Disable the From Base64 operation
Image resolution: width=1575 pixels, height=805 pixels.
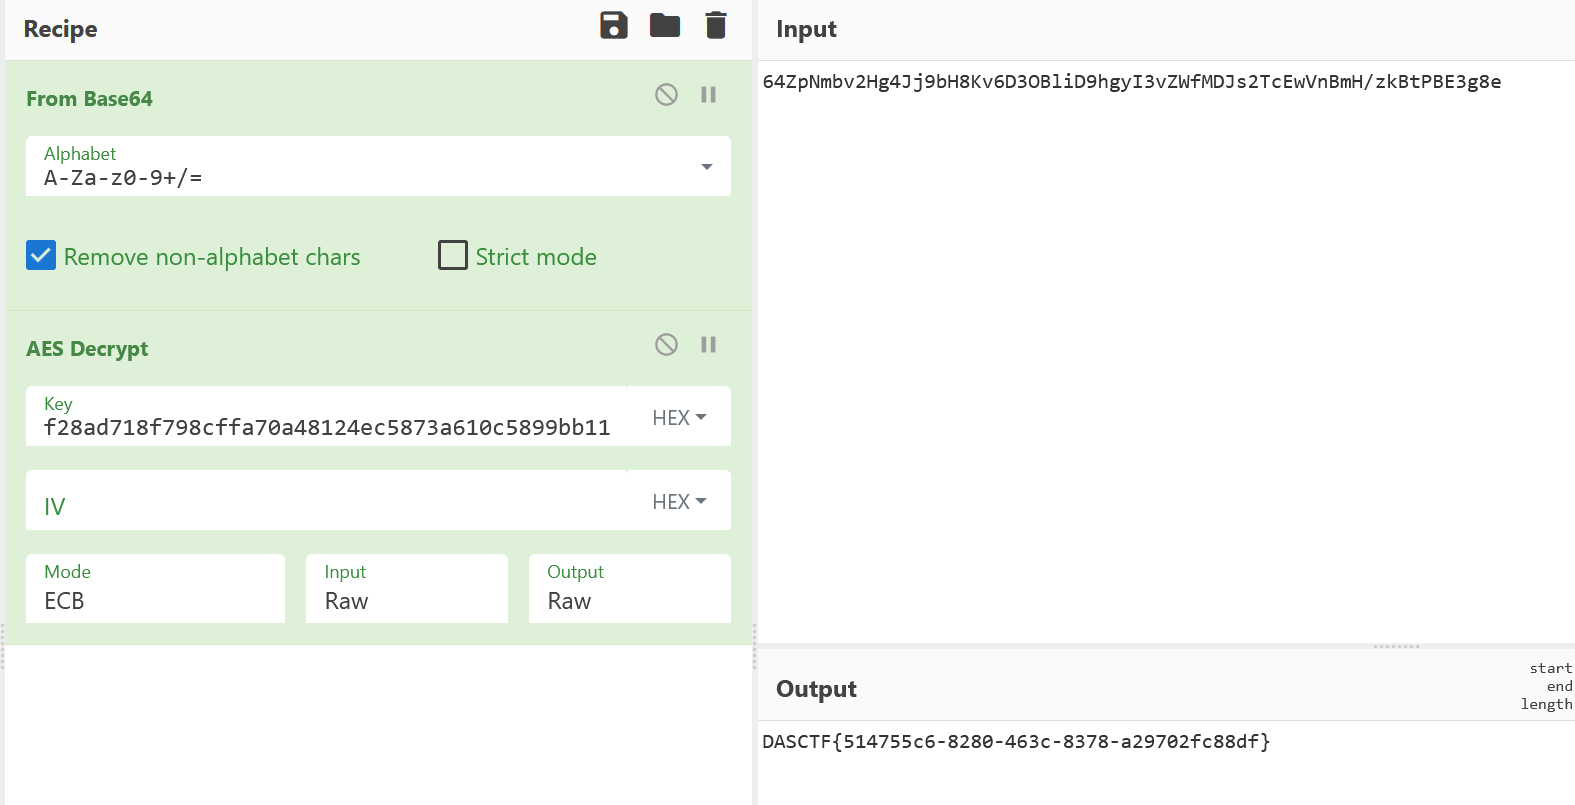click(x=666, y=95)
